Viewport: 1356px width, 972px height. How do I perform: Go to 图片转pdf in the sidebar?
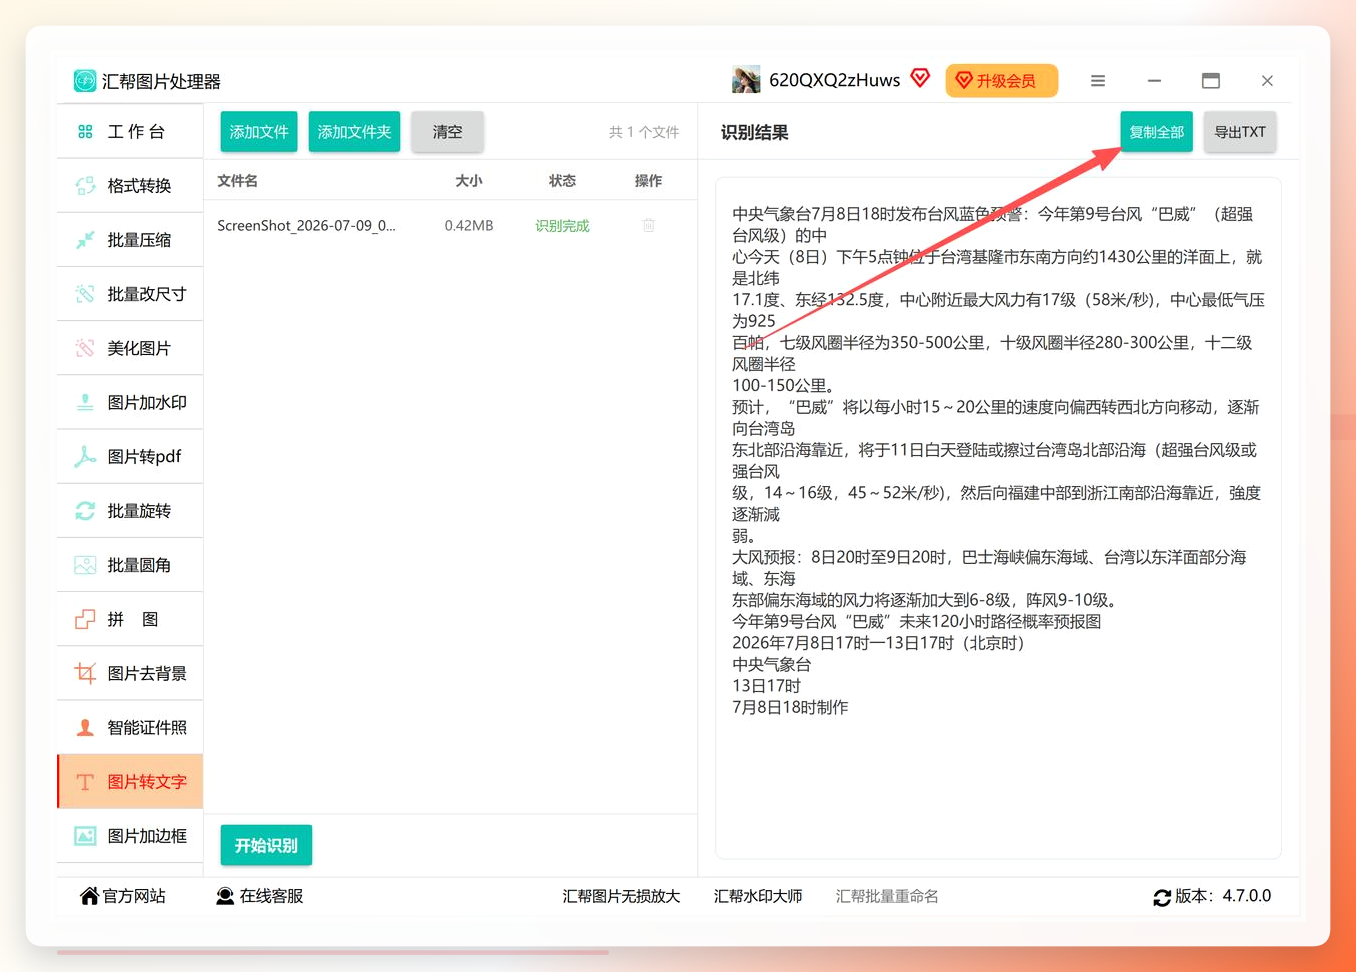coord(144,456)
